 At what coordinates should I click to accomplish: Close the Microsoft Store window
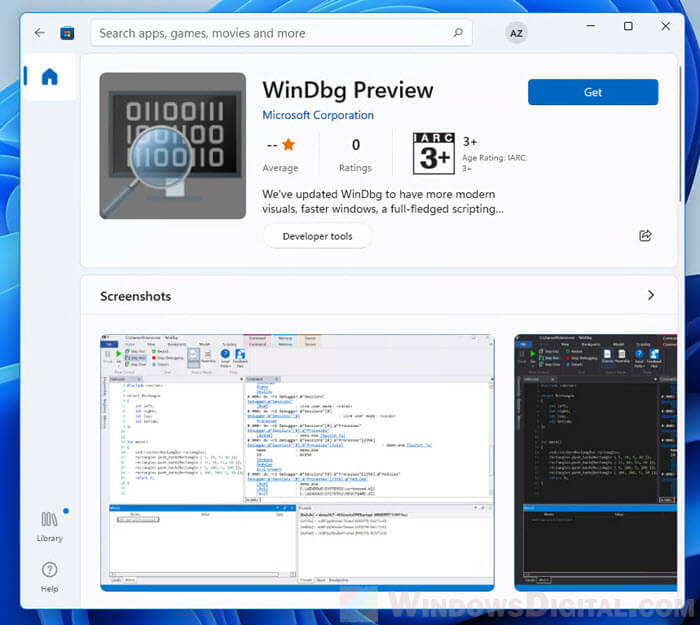click(666, 26)
